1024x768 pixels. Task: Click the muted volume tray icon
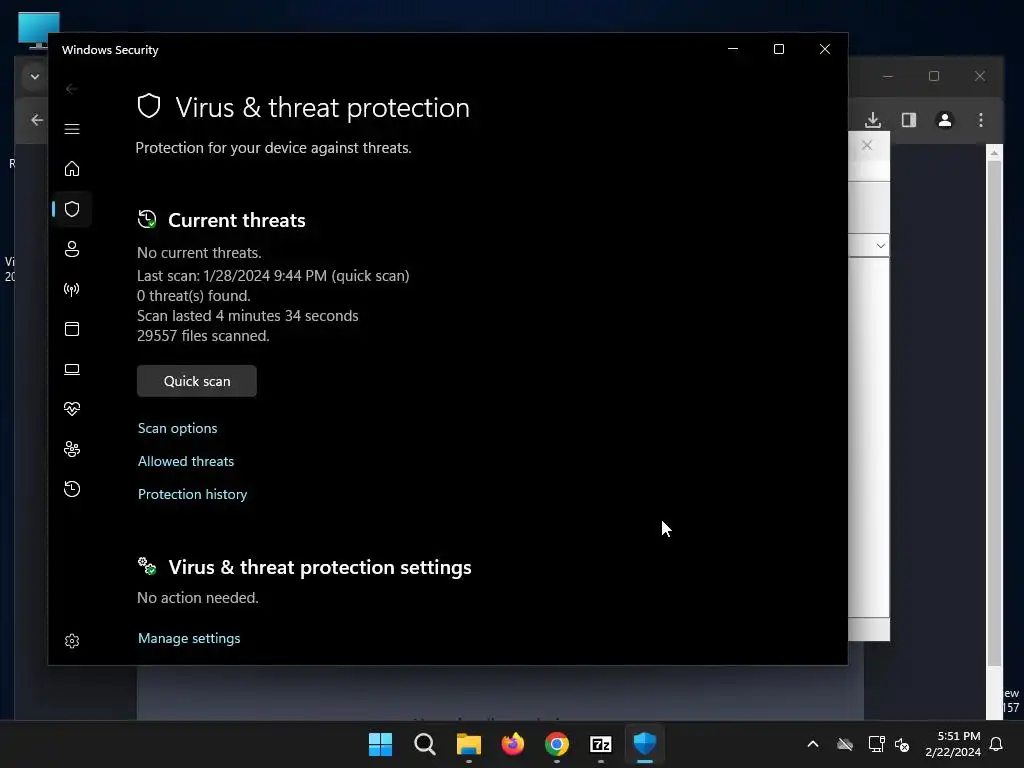coord(903,744)
